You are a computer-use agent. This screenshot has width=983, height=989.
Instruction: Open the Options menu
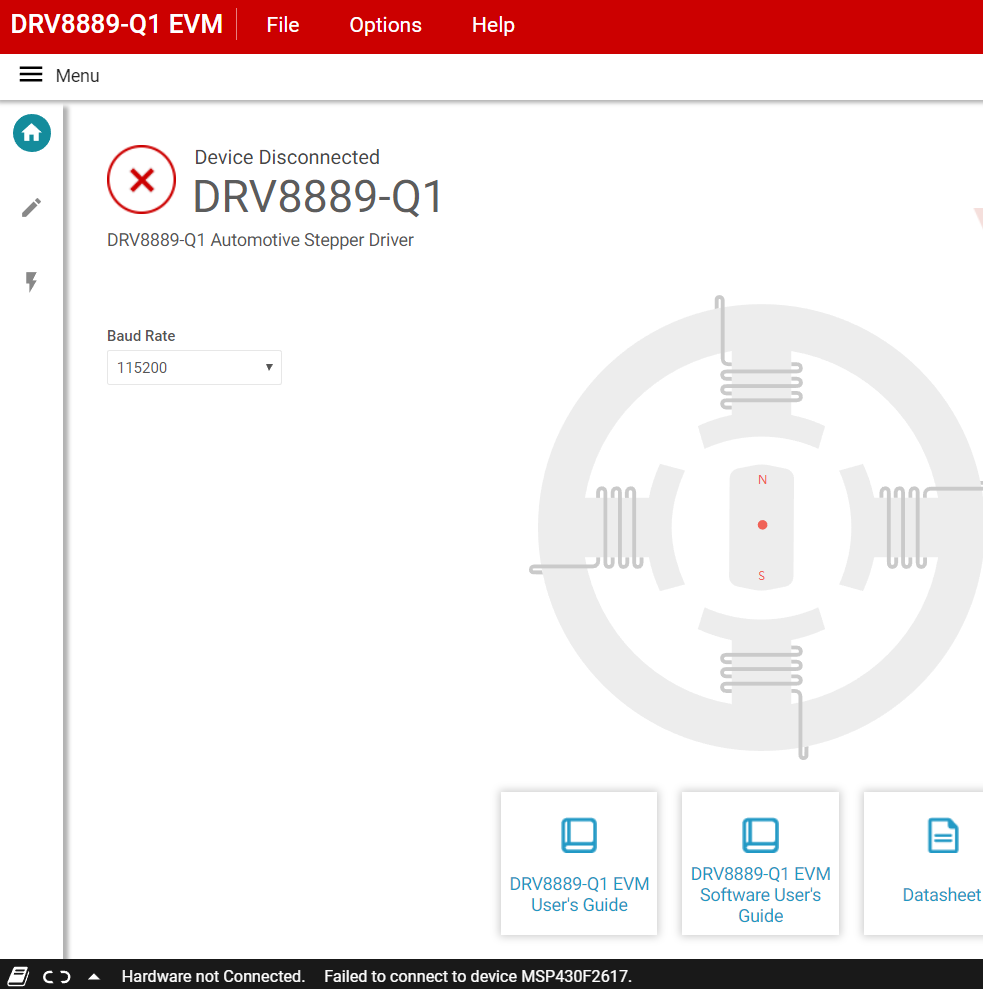click(386, 25)
